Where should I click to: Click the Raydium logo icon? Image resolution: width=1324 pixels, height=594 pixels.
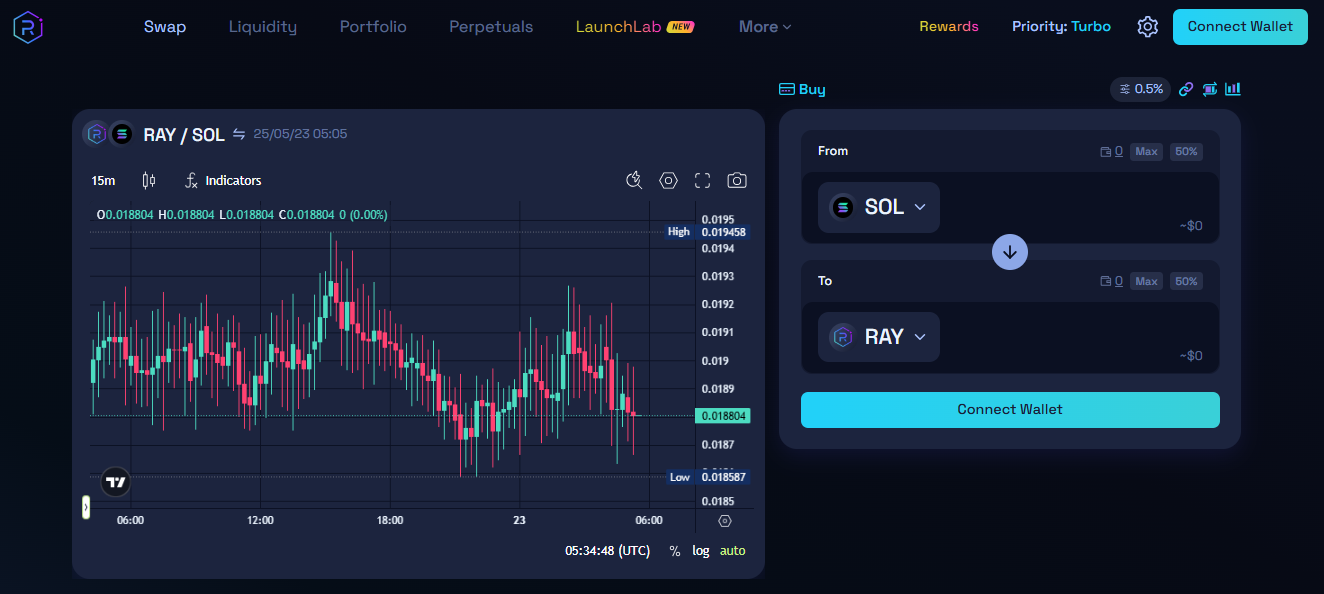(x=28, y=27)
